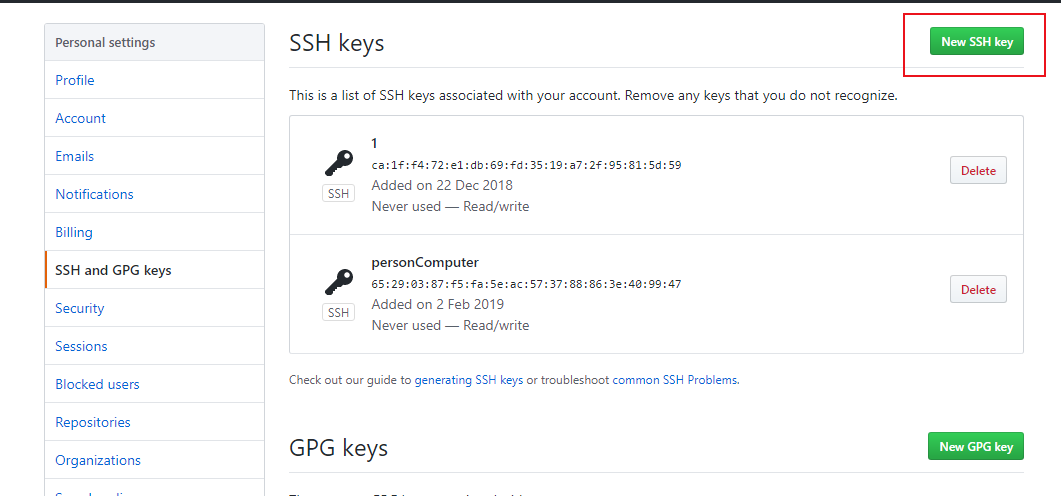Delete the personComputer SSH key
This screenshot has width=1061, height=496.
pyautogui.click(x=978, y=290)
